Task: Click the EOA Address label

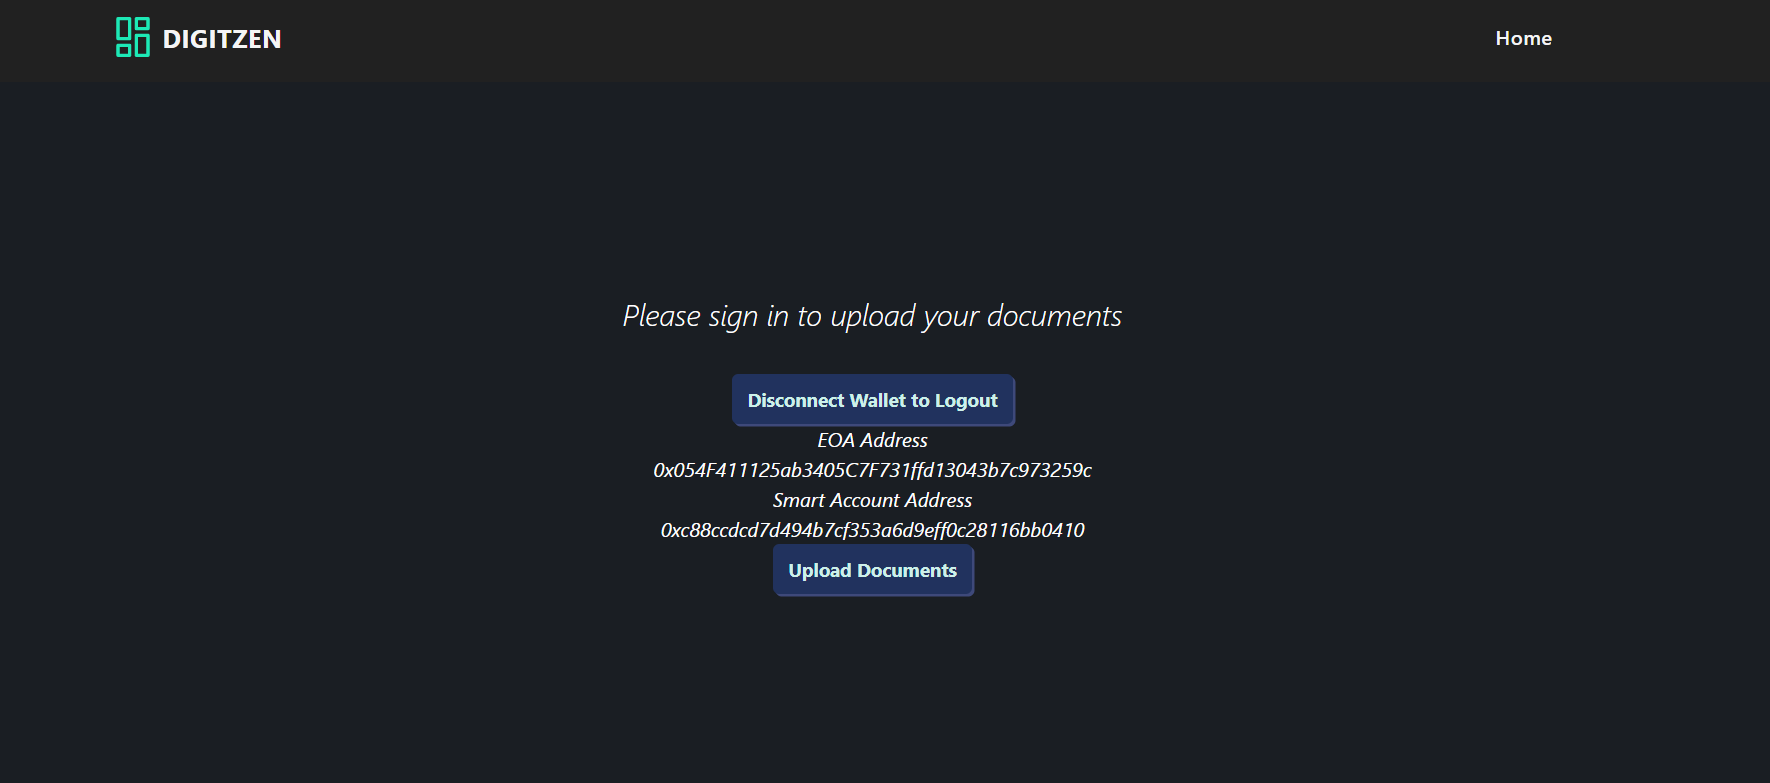Action: [873, 440]
